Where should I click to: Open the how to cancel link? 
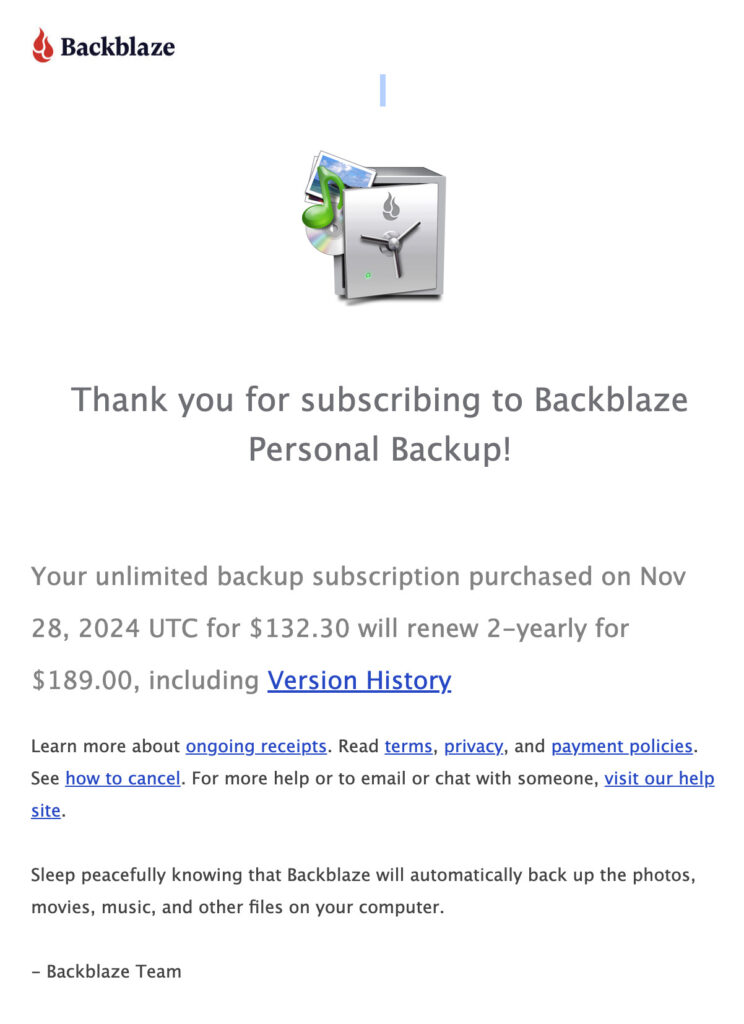coord(123,778)
